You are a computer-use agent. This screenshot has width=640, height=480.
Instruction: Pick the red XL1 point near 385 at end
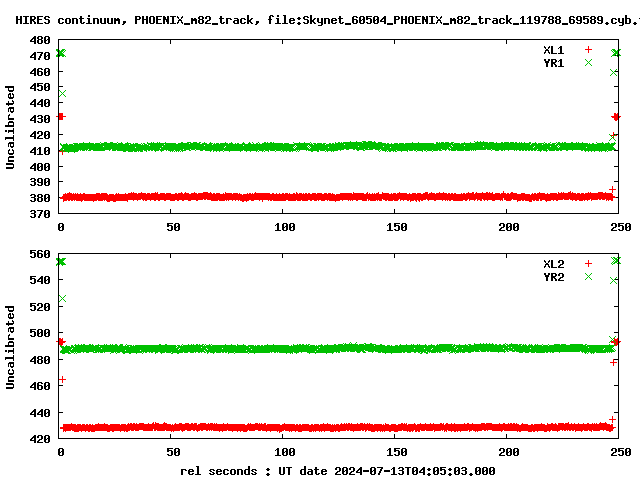(x=612, y=189)
